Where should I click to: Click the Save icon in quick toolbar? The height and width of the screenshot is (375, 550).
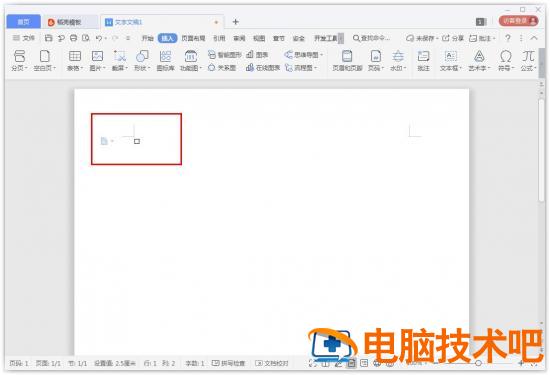pyautogui.click(x=48, y=38)
